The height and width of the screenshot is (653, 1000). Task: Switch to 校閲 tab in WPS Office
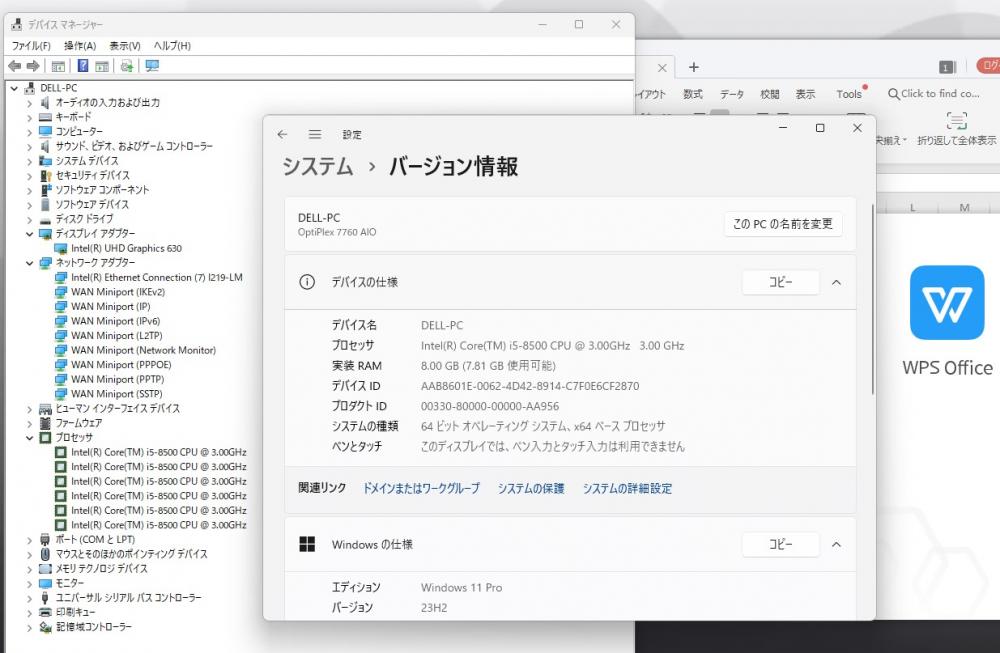pyautogui.click(x=770, y=94)
